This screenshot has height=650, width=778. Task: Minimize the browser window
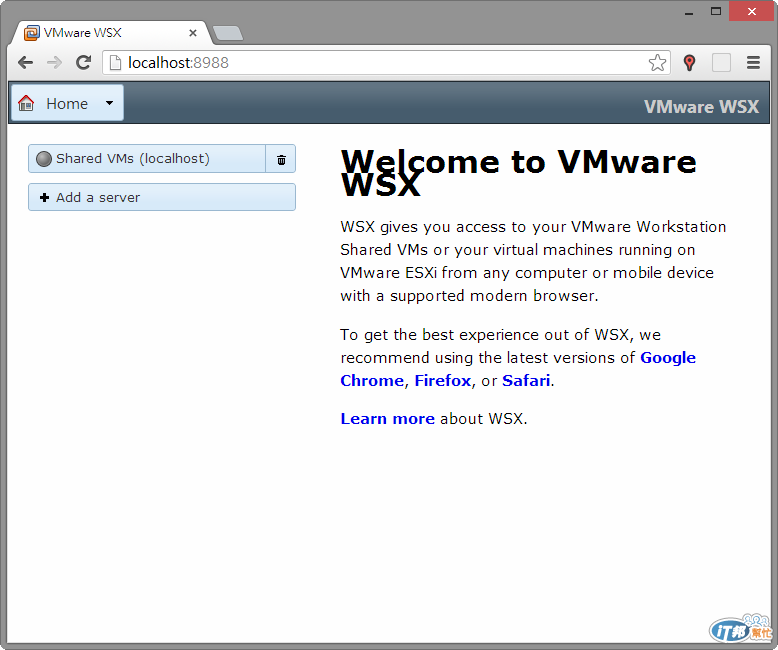click(689, 12)
